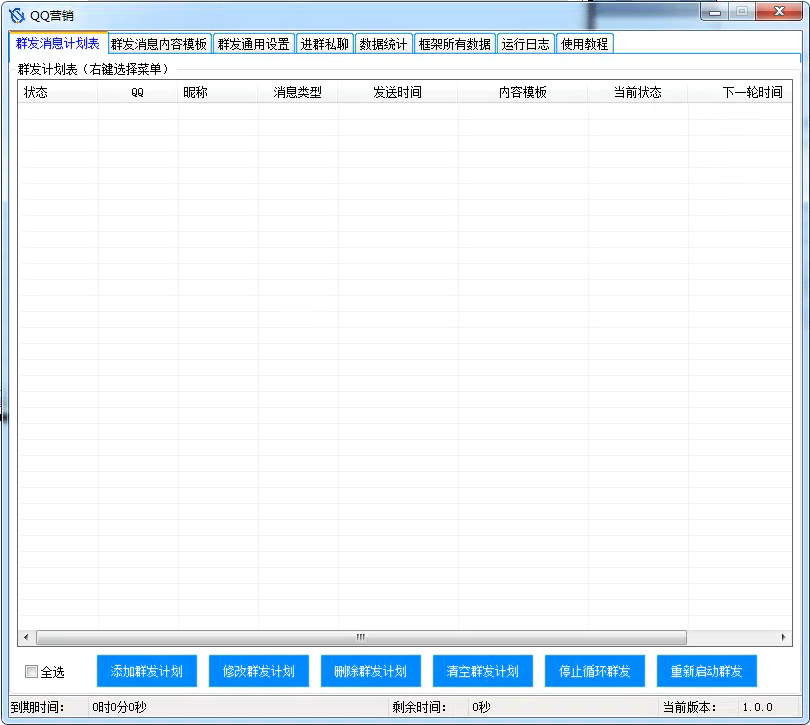Click the 修改群发计划 button
Screen dimensions: 810x725
[x=259, y=671]
